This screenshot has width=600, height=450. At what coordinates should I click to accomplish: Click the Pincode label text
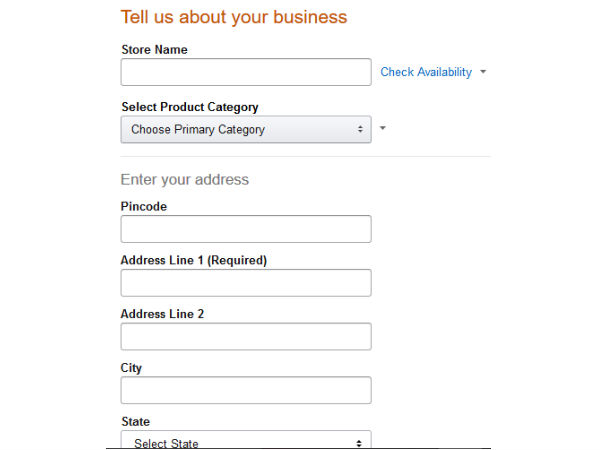(x=144, y=207)
